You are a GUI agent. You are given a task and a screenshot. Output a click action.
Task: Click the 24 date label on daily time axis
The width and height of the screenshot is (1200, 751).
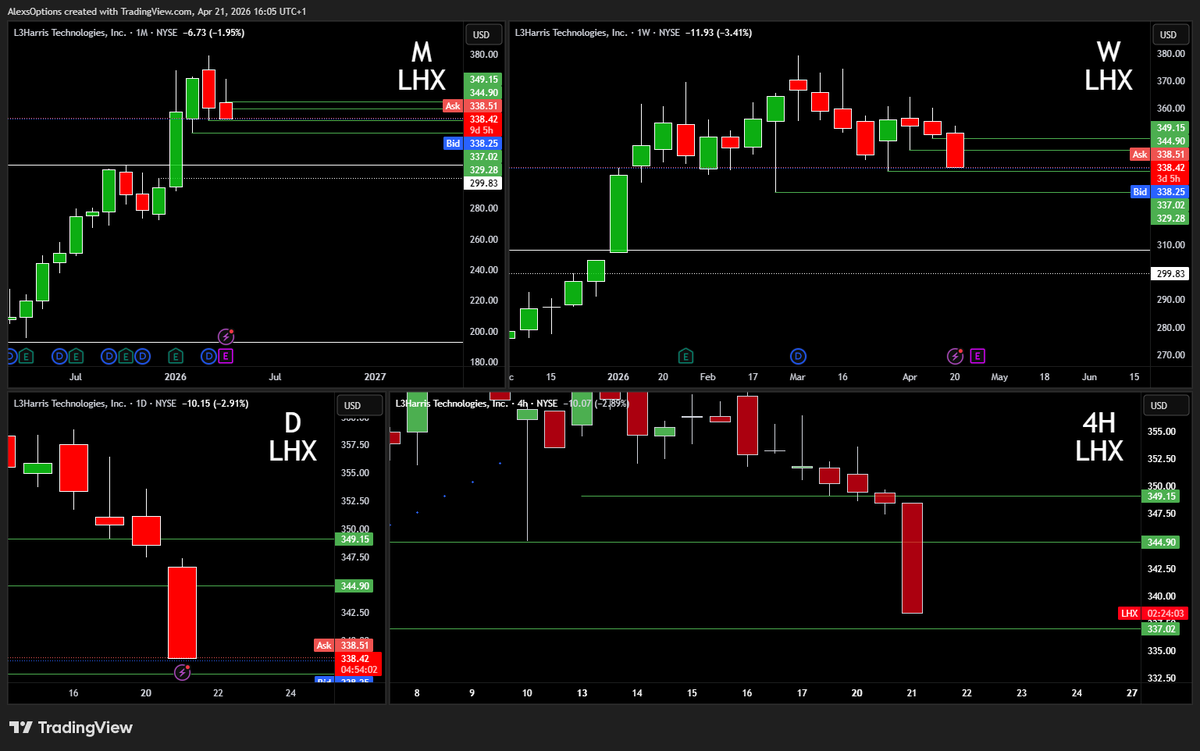[291, 692]
